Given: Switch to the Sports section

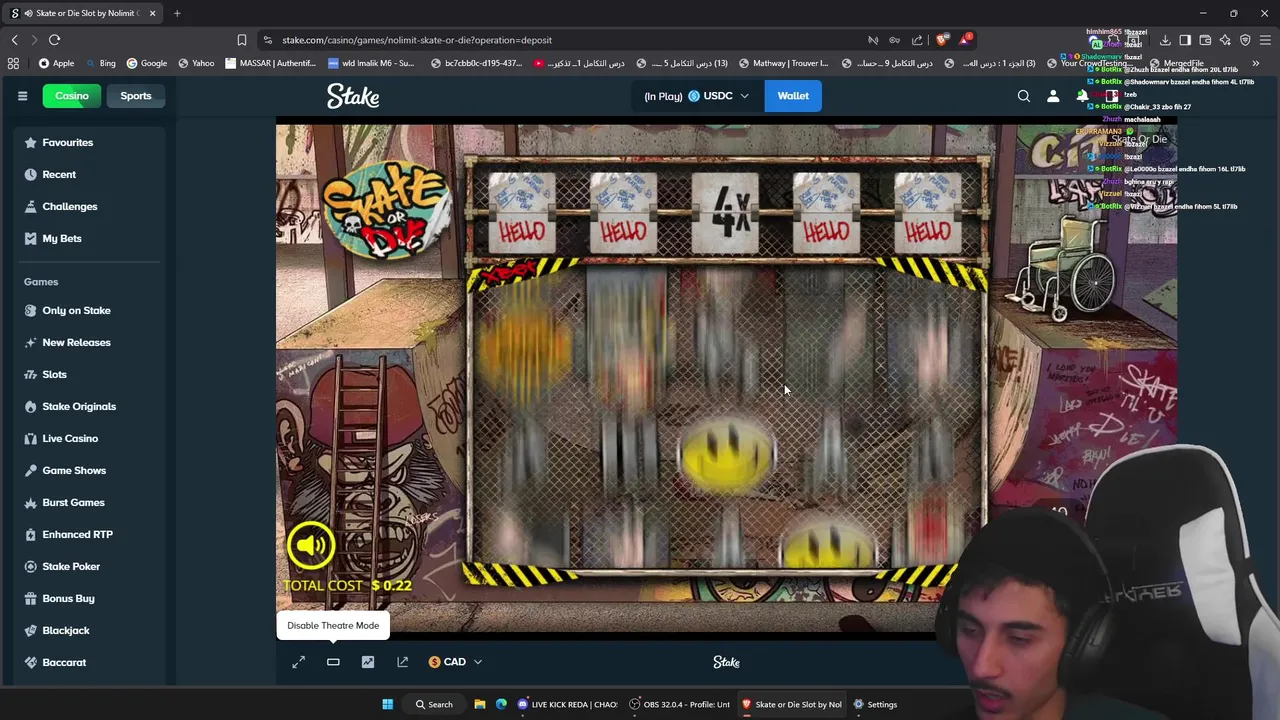Looking at the screenshot, I should [136, 96].
